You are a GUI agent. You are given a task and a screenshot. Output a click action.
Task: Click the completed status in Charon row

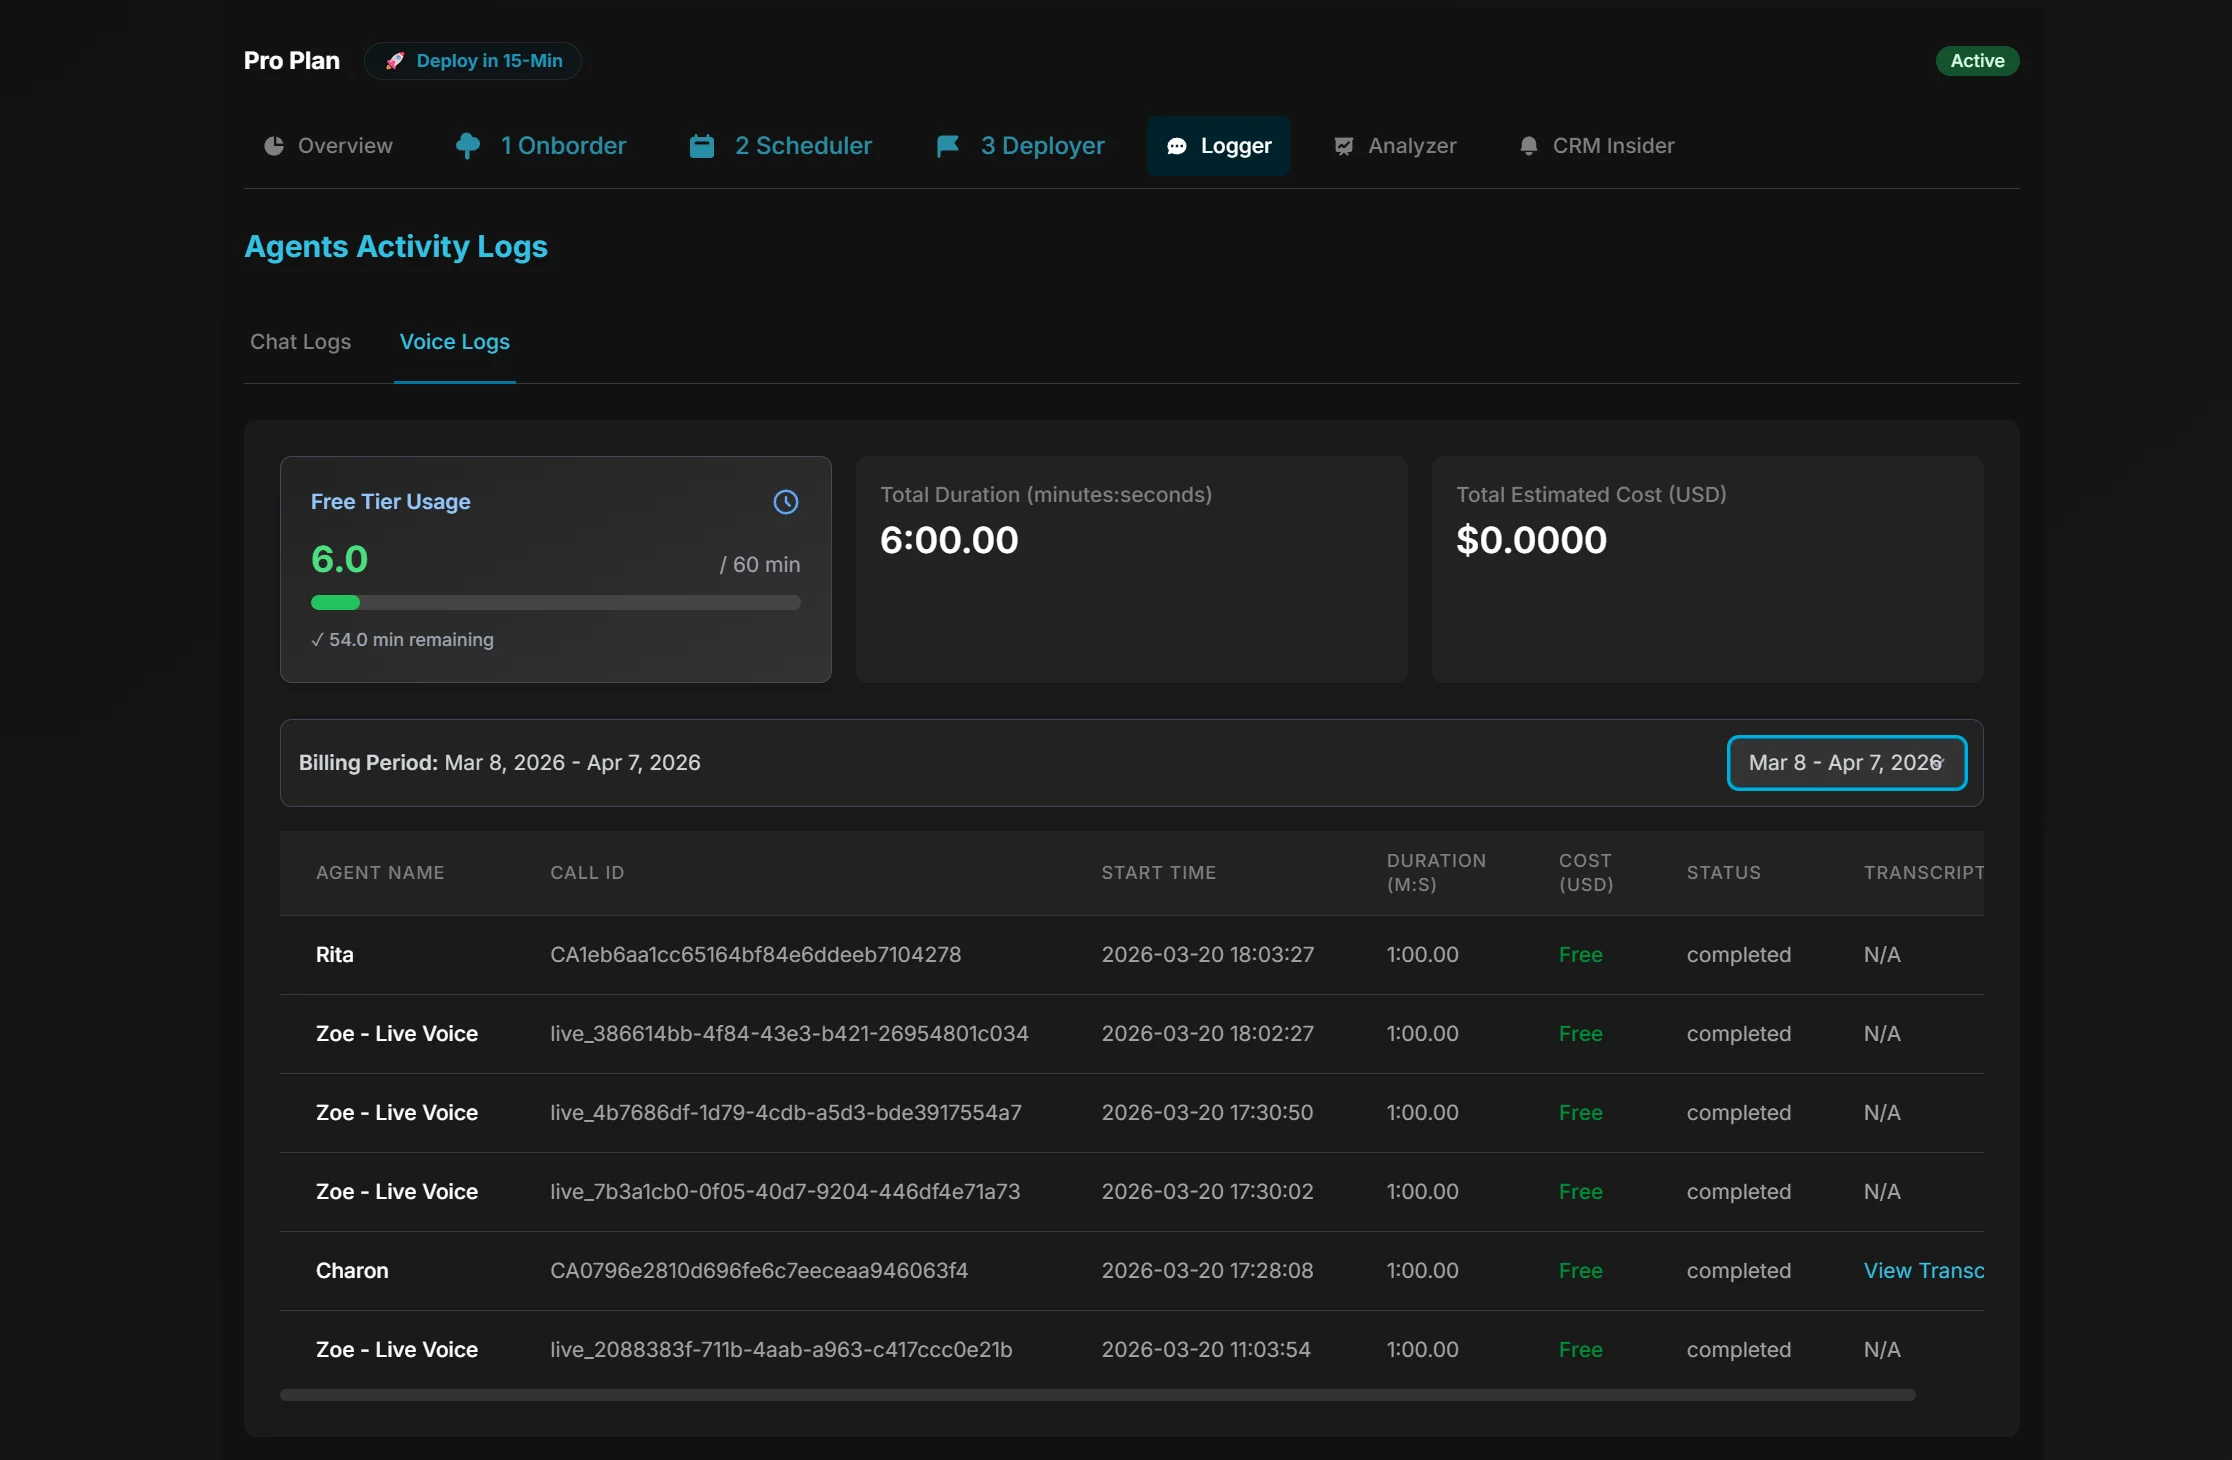(1739, 1271)
